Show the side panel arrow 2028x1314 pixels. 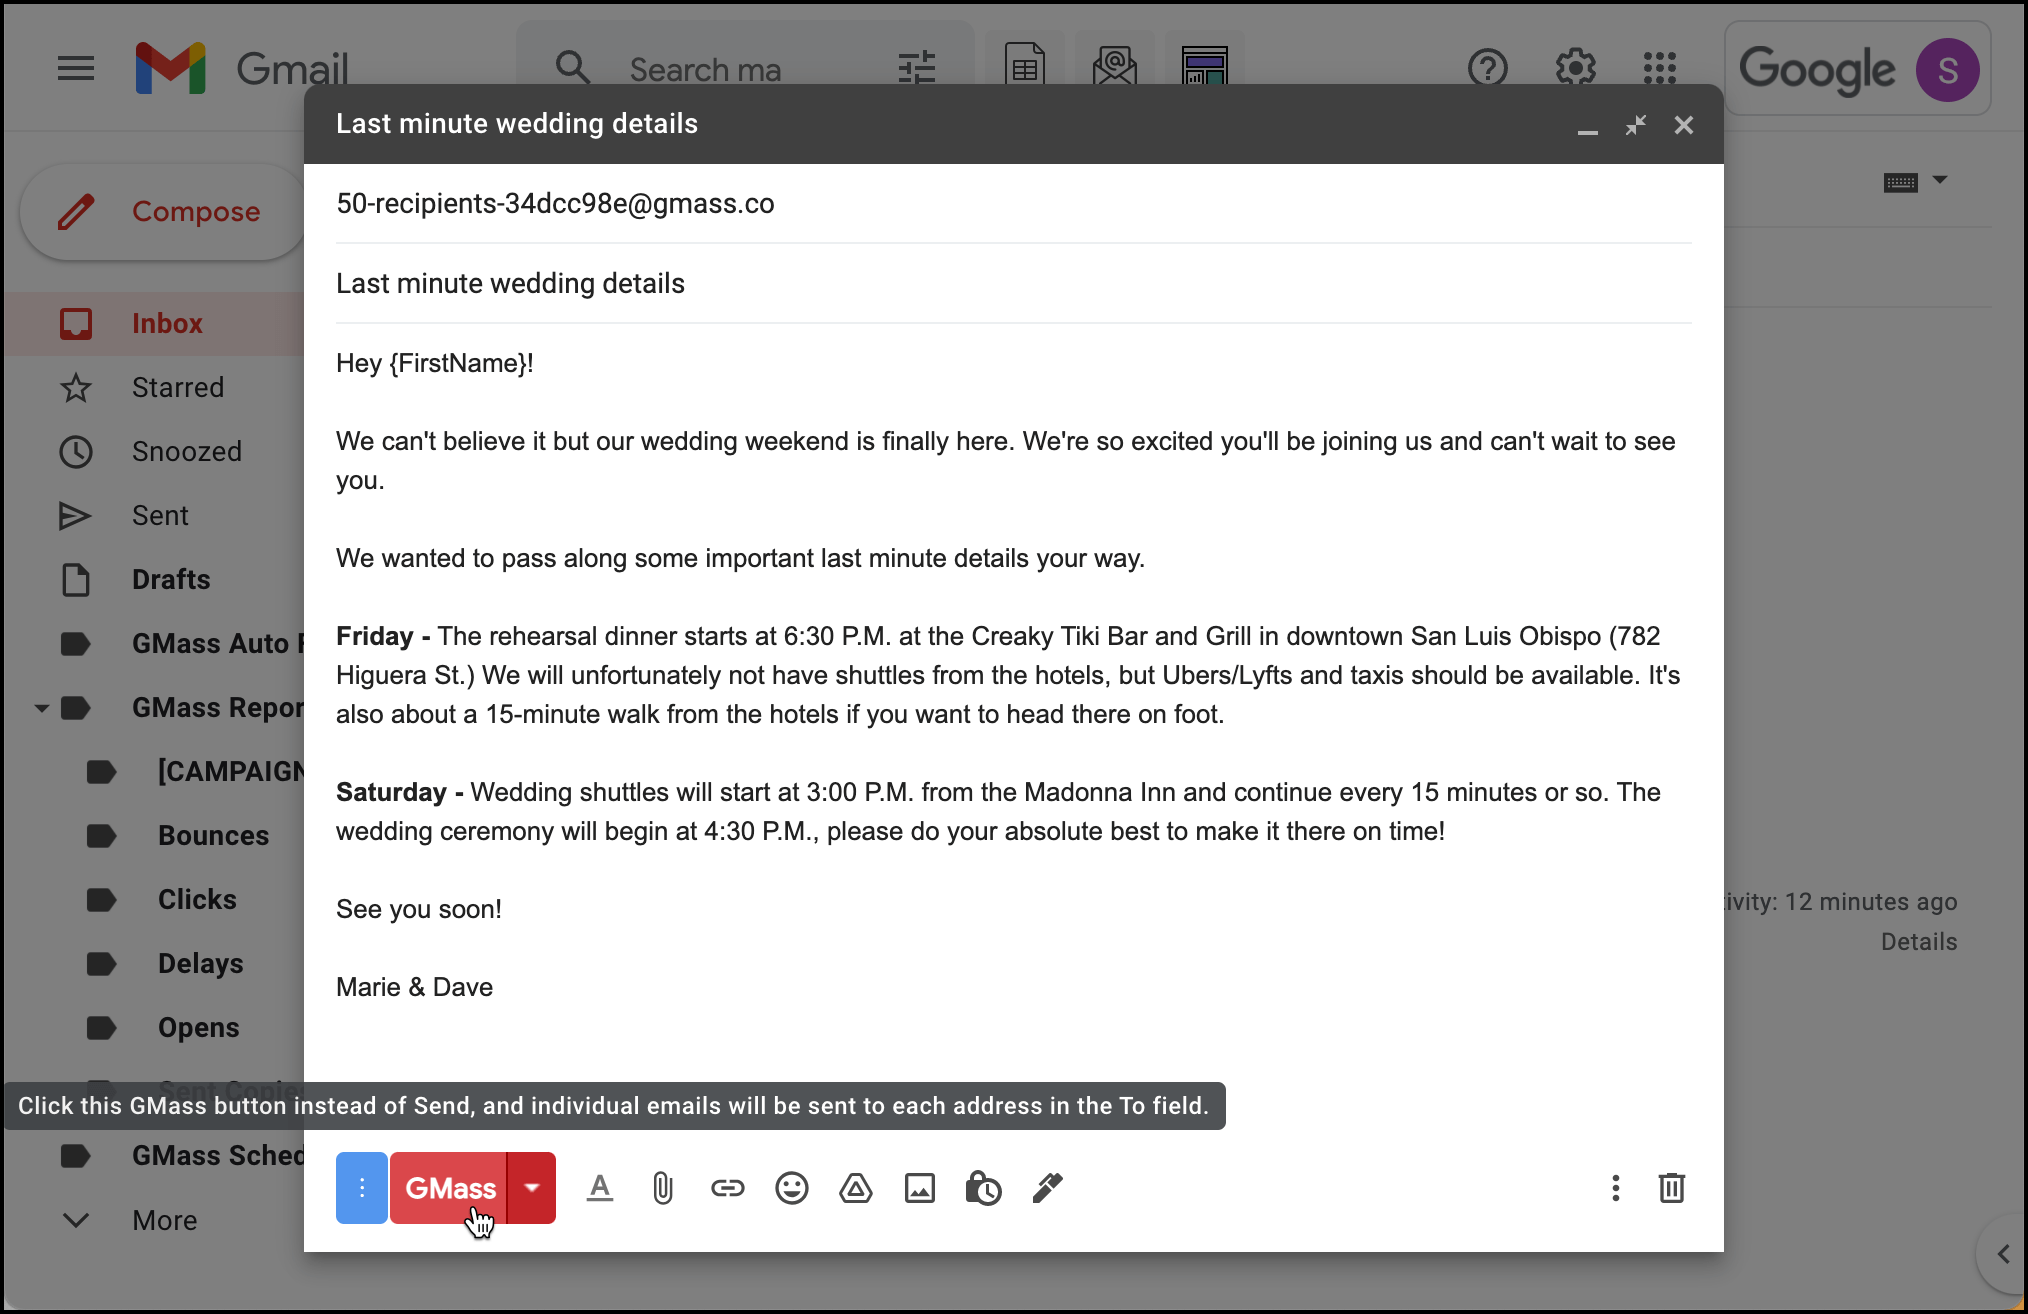pos(2003,1254)
